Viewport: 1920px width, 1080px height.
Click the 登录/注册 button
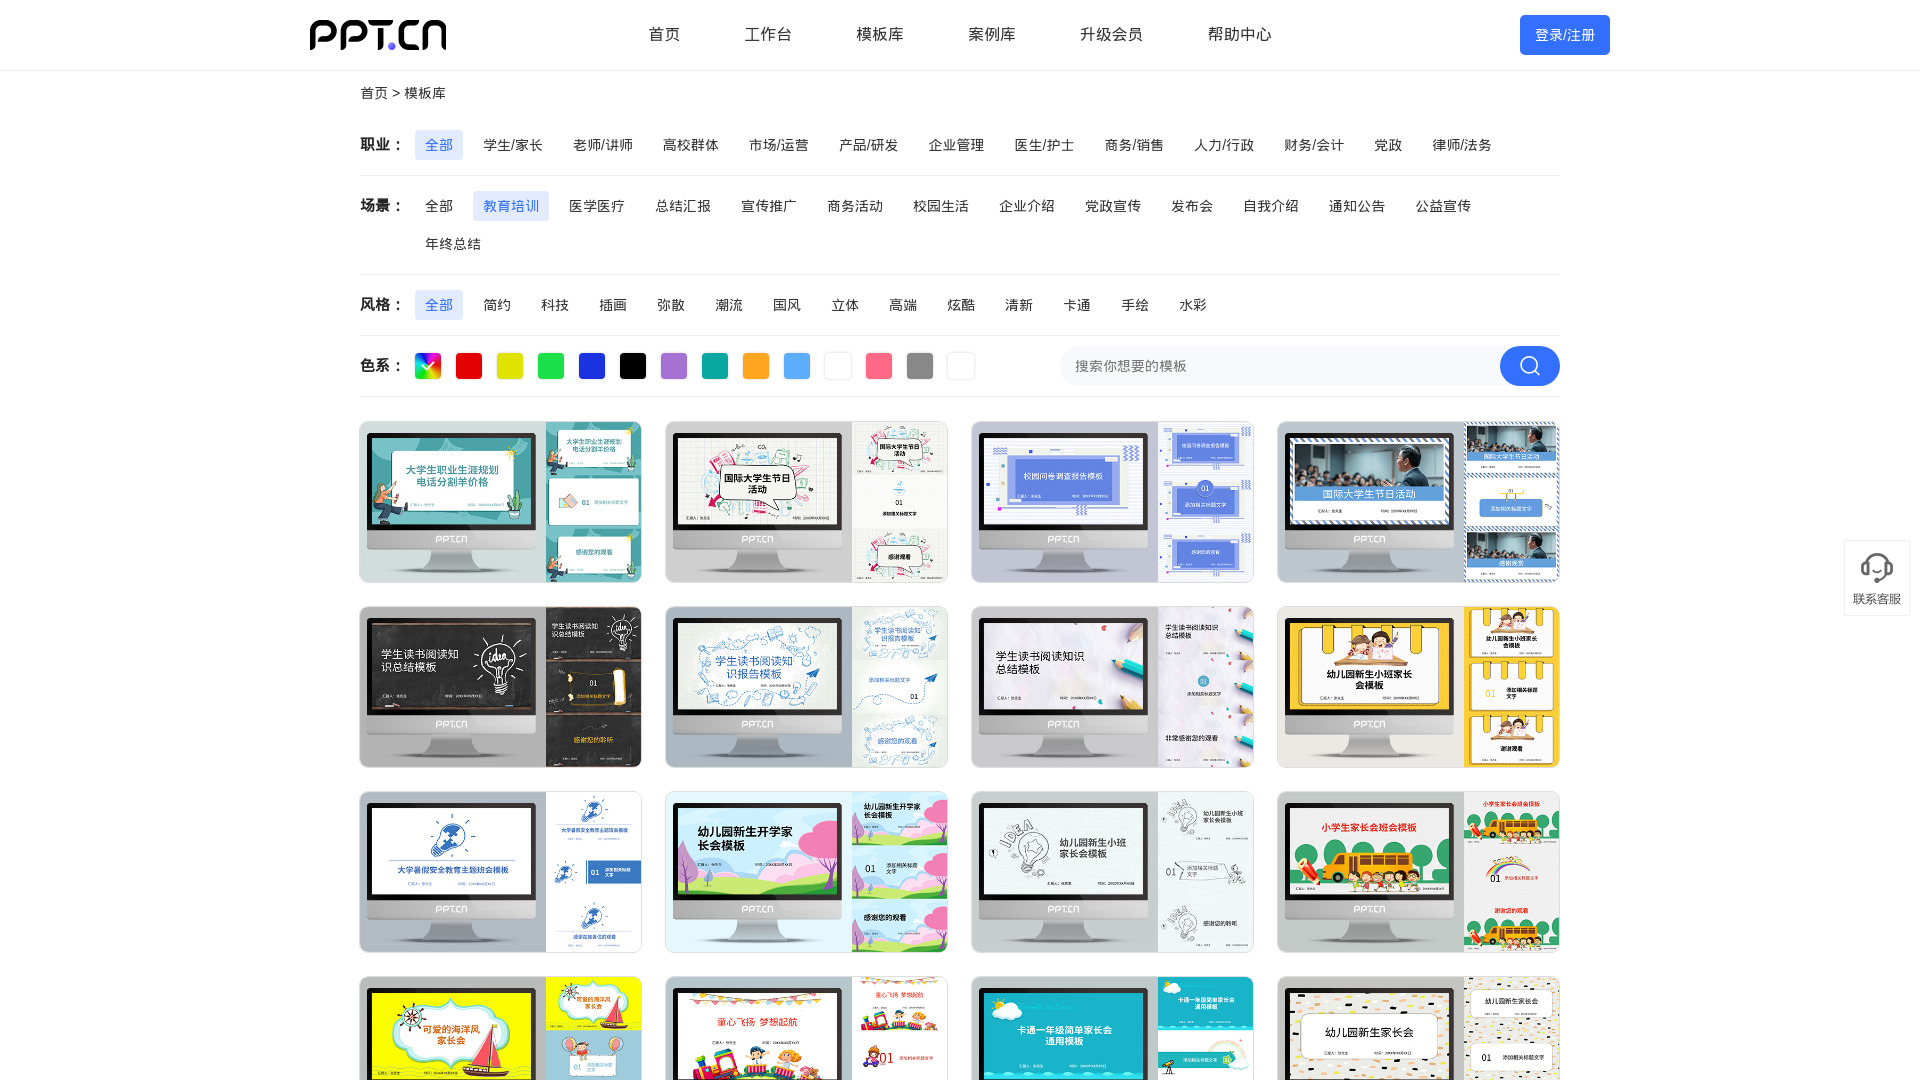[1565, 35]
